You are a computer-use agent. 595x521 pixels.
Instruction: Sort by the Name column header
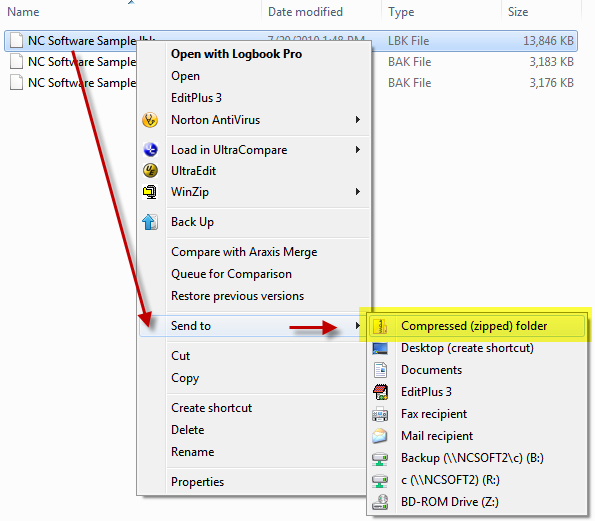(24, 12)
